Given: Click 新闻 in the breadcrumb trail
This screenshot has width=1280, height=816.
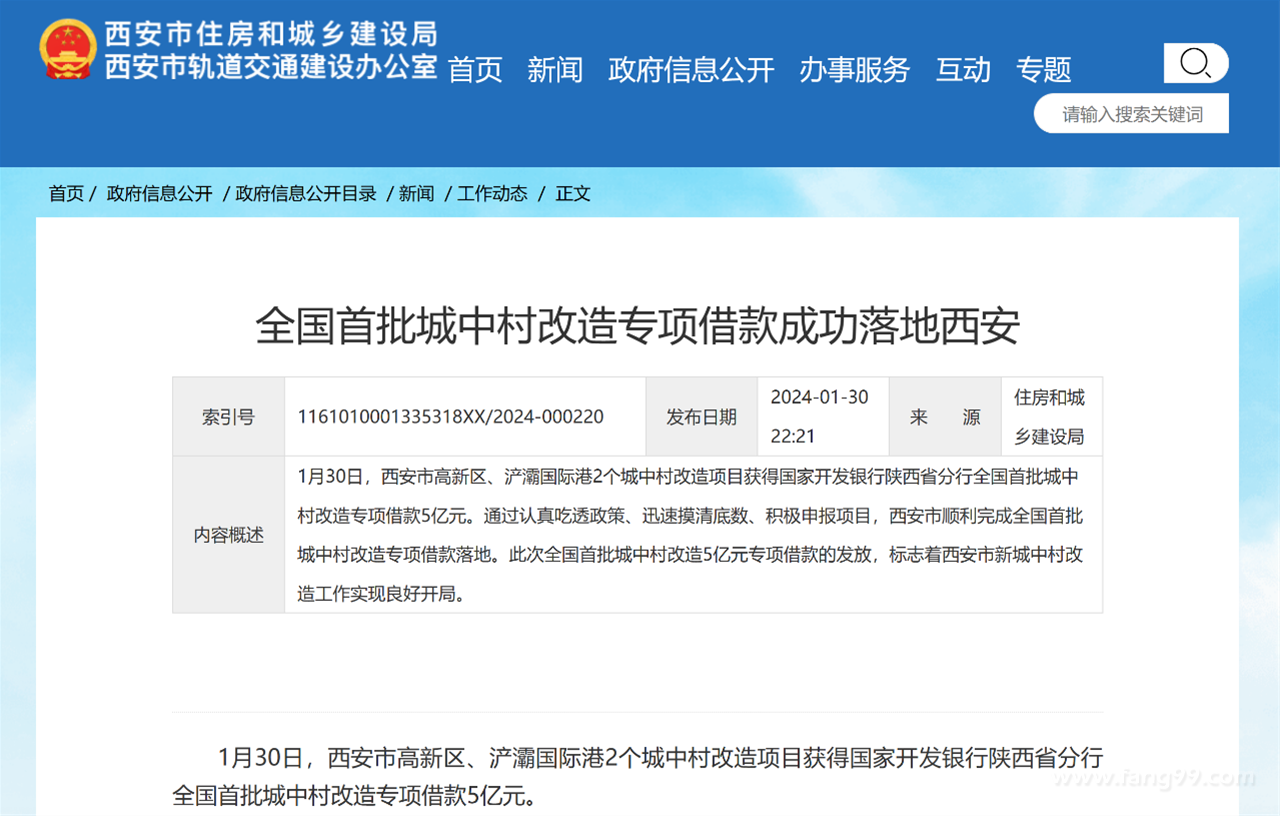Looking at the screenshot, I should pyautogui.click(x=416, y=194).
